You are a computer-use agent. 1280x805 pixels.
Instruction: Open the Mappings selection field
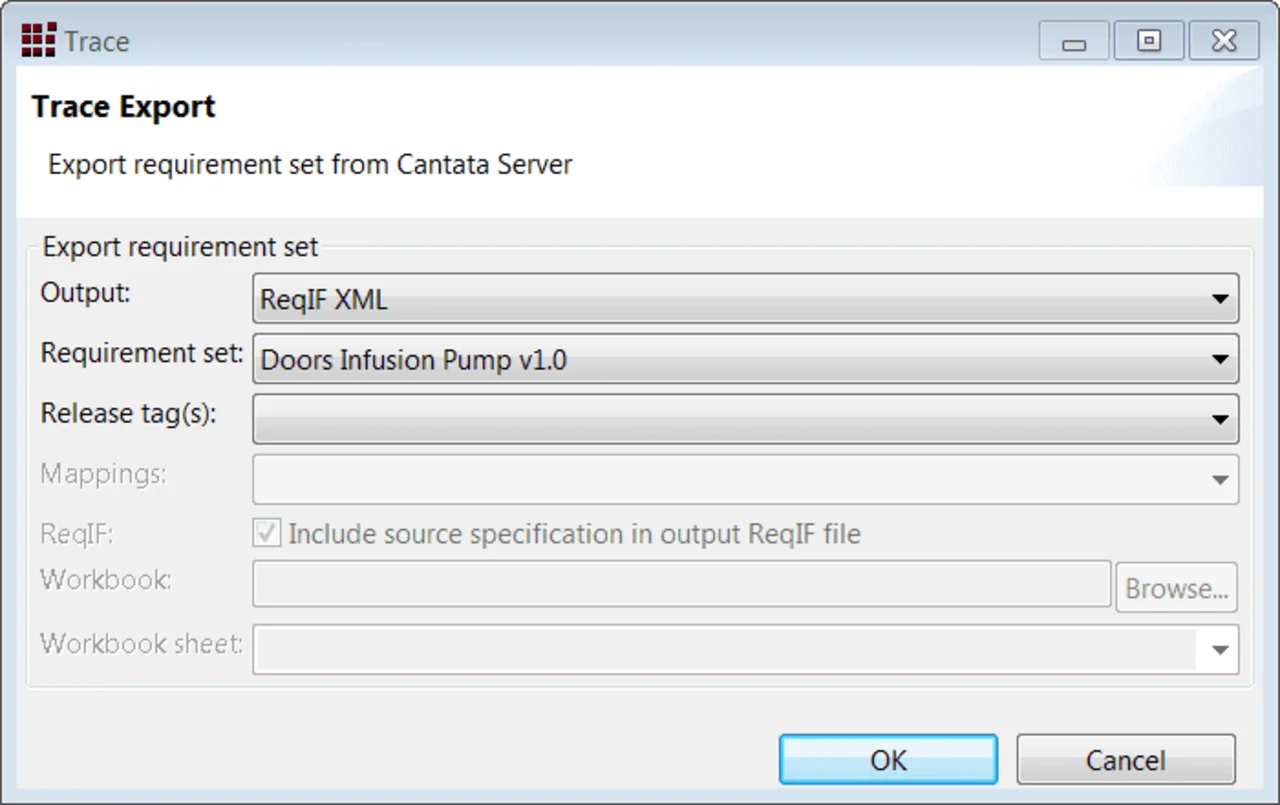745,480
